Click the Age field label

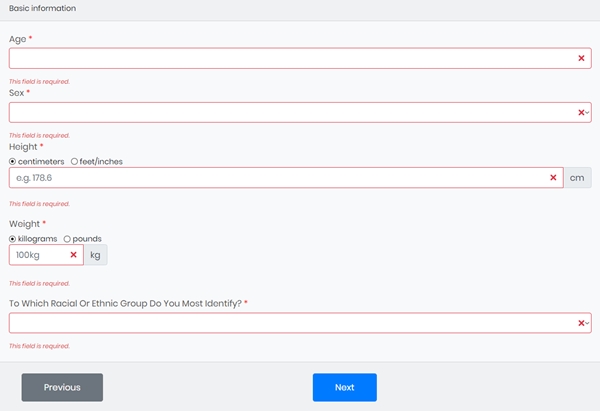click(x=18, y=39)
